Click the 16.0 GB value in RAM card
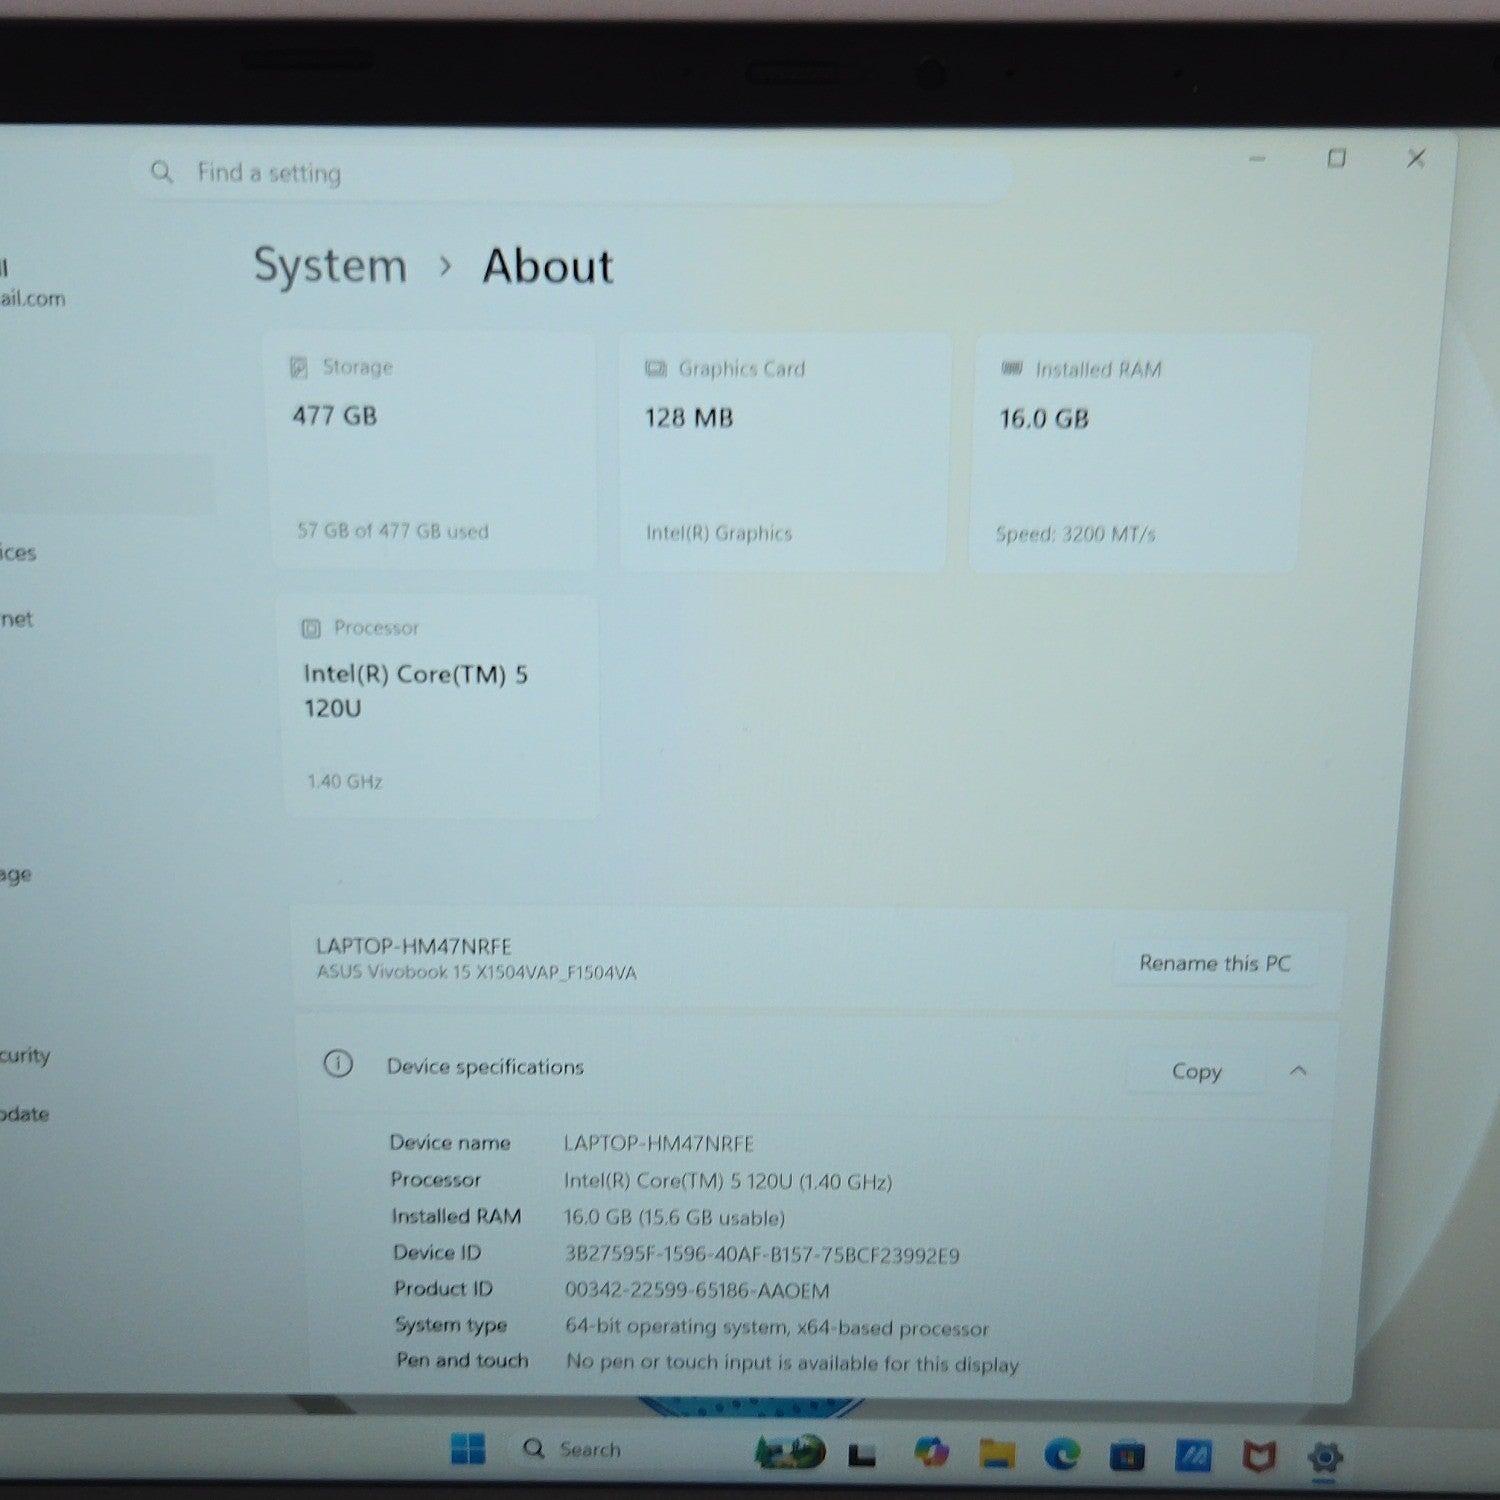Screen dimensions: 1500x1500 coord(1044,418)
